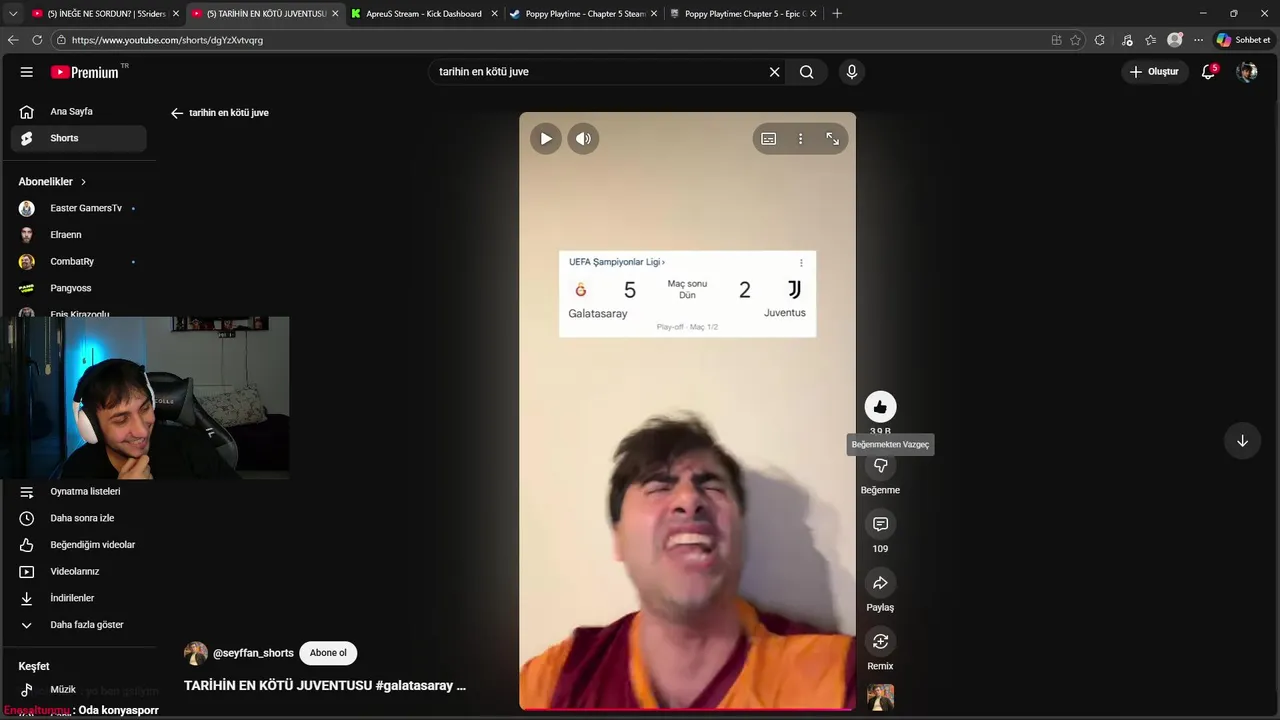Open the sound source thumbnail under Remix
1280x720 pixels.
pos(880,697)
